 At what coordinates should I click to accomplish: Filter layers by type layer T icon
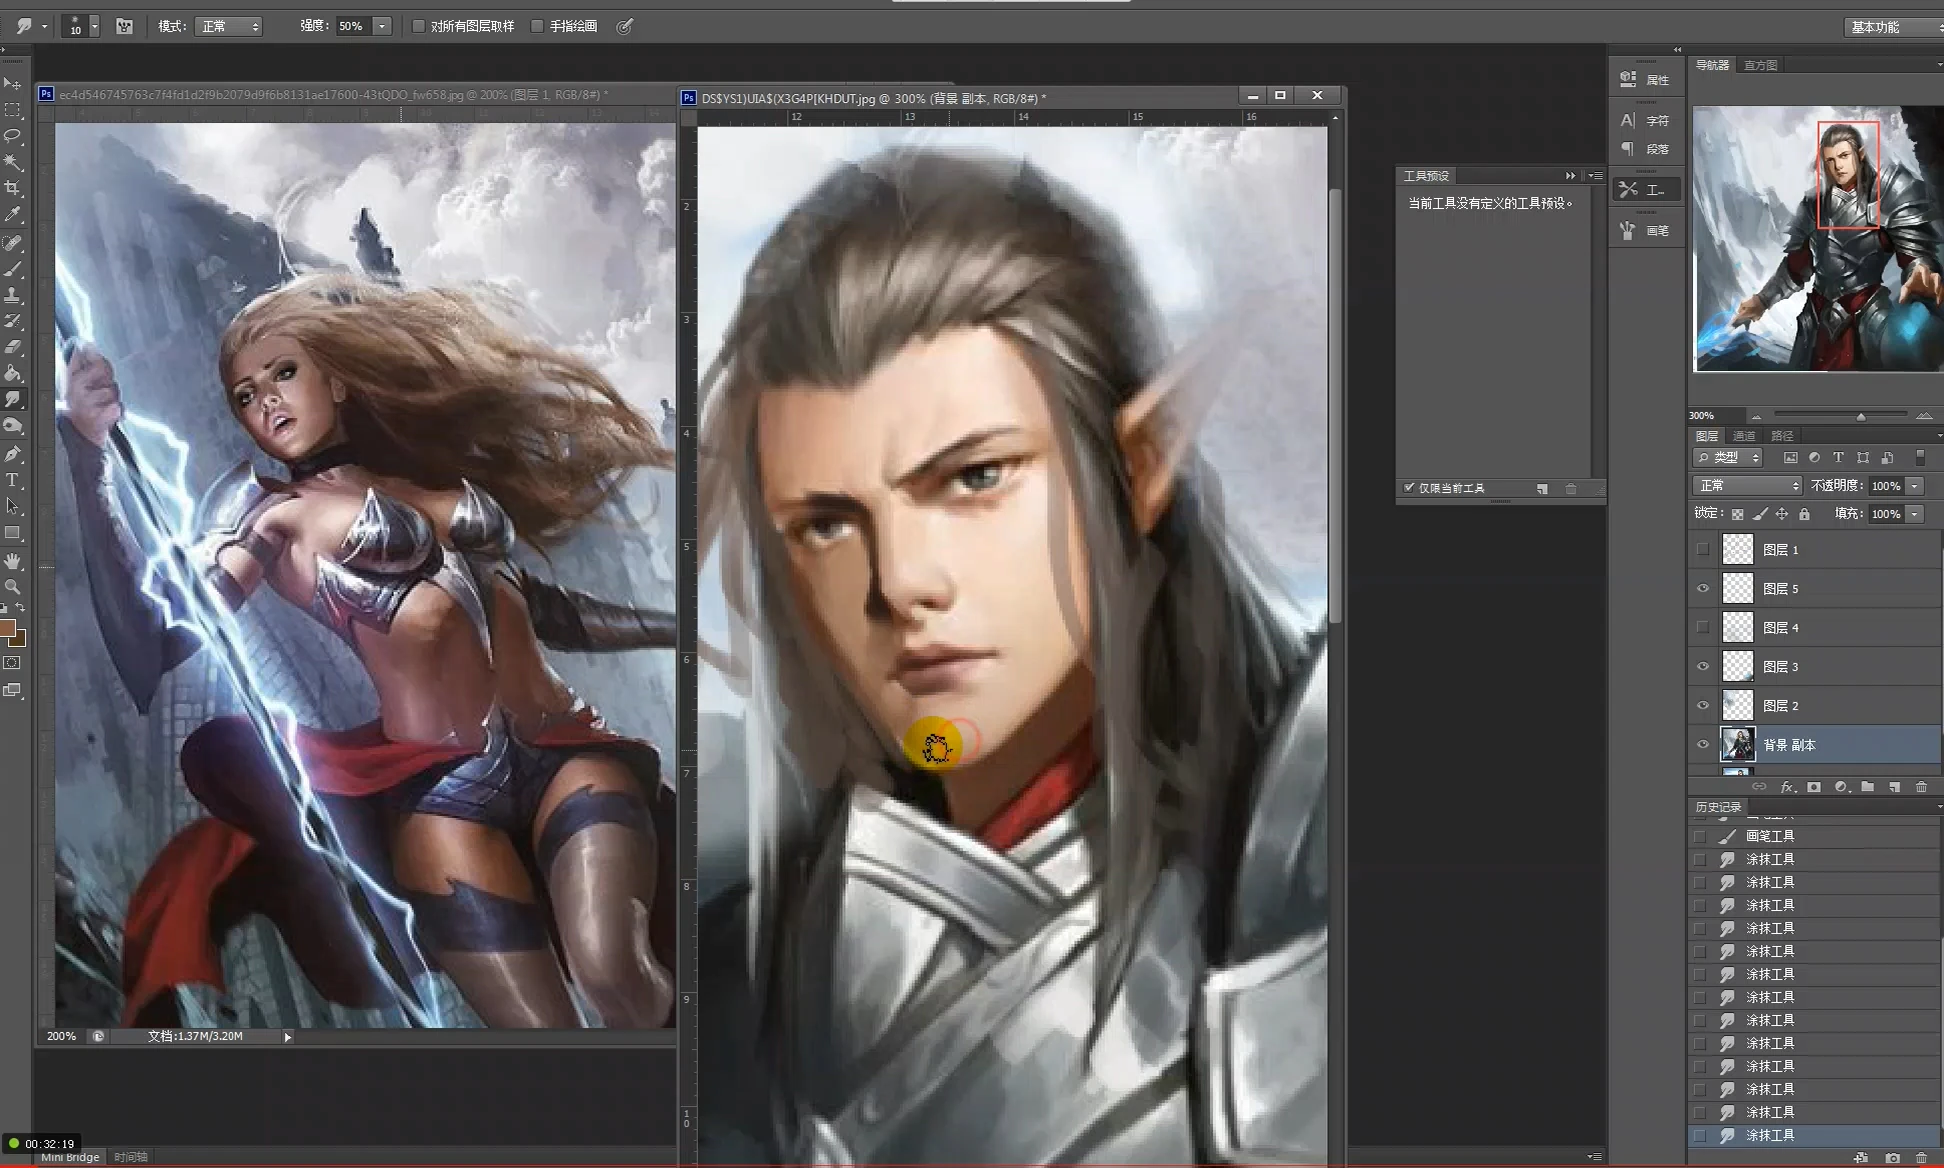pyautogui.click(x=1838, y=457)
